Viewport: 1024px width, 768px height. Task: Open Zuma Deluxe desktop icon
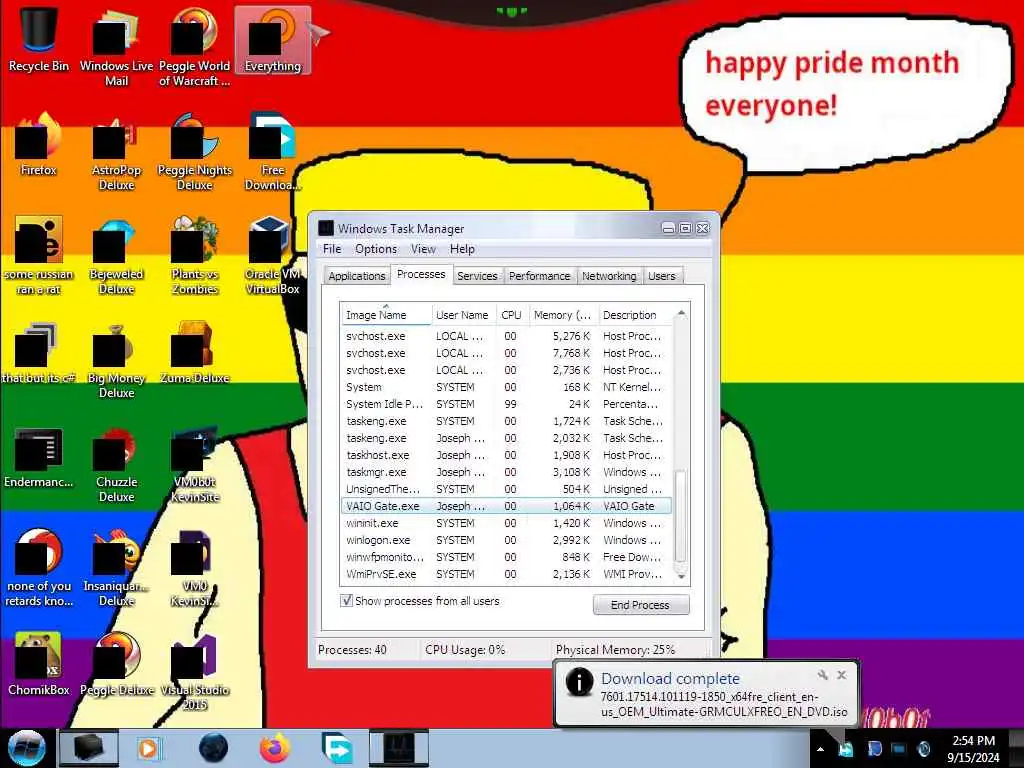point(195,353)
